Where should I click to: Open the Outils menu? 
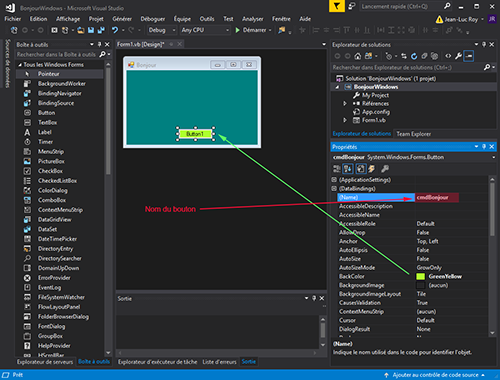pos(207,19)
